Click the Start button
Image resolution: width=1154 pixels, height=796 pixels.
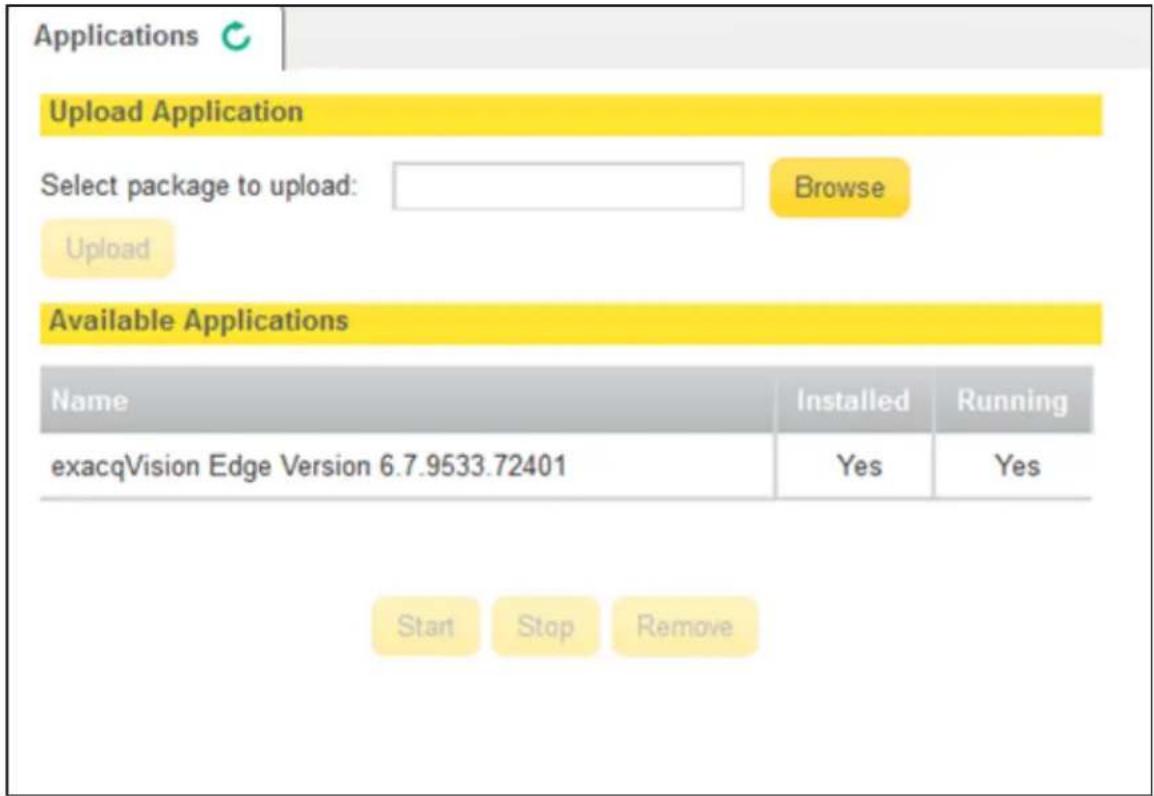click(425, 626)
